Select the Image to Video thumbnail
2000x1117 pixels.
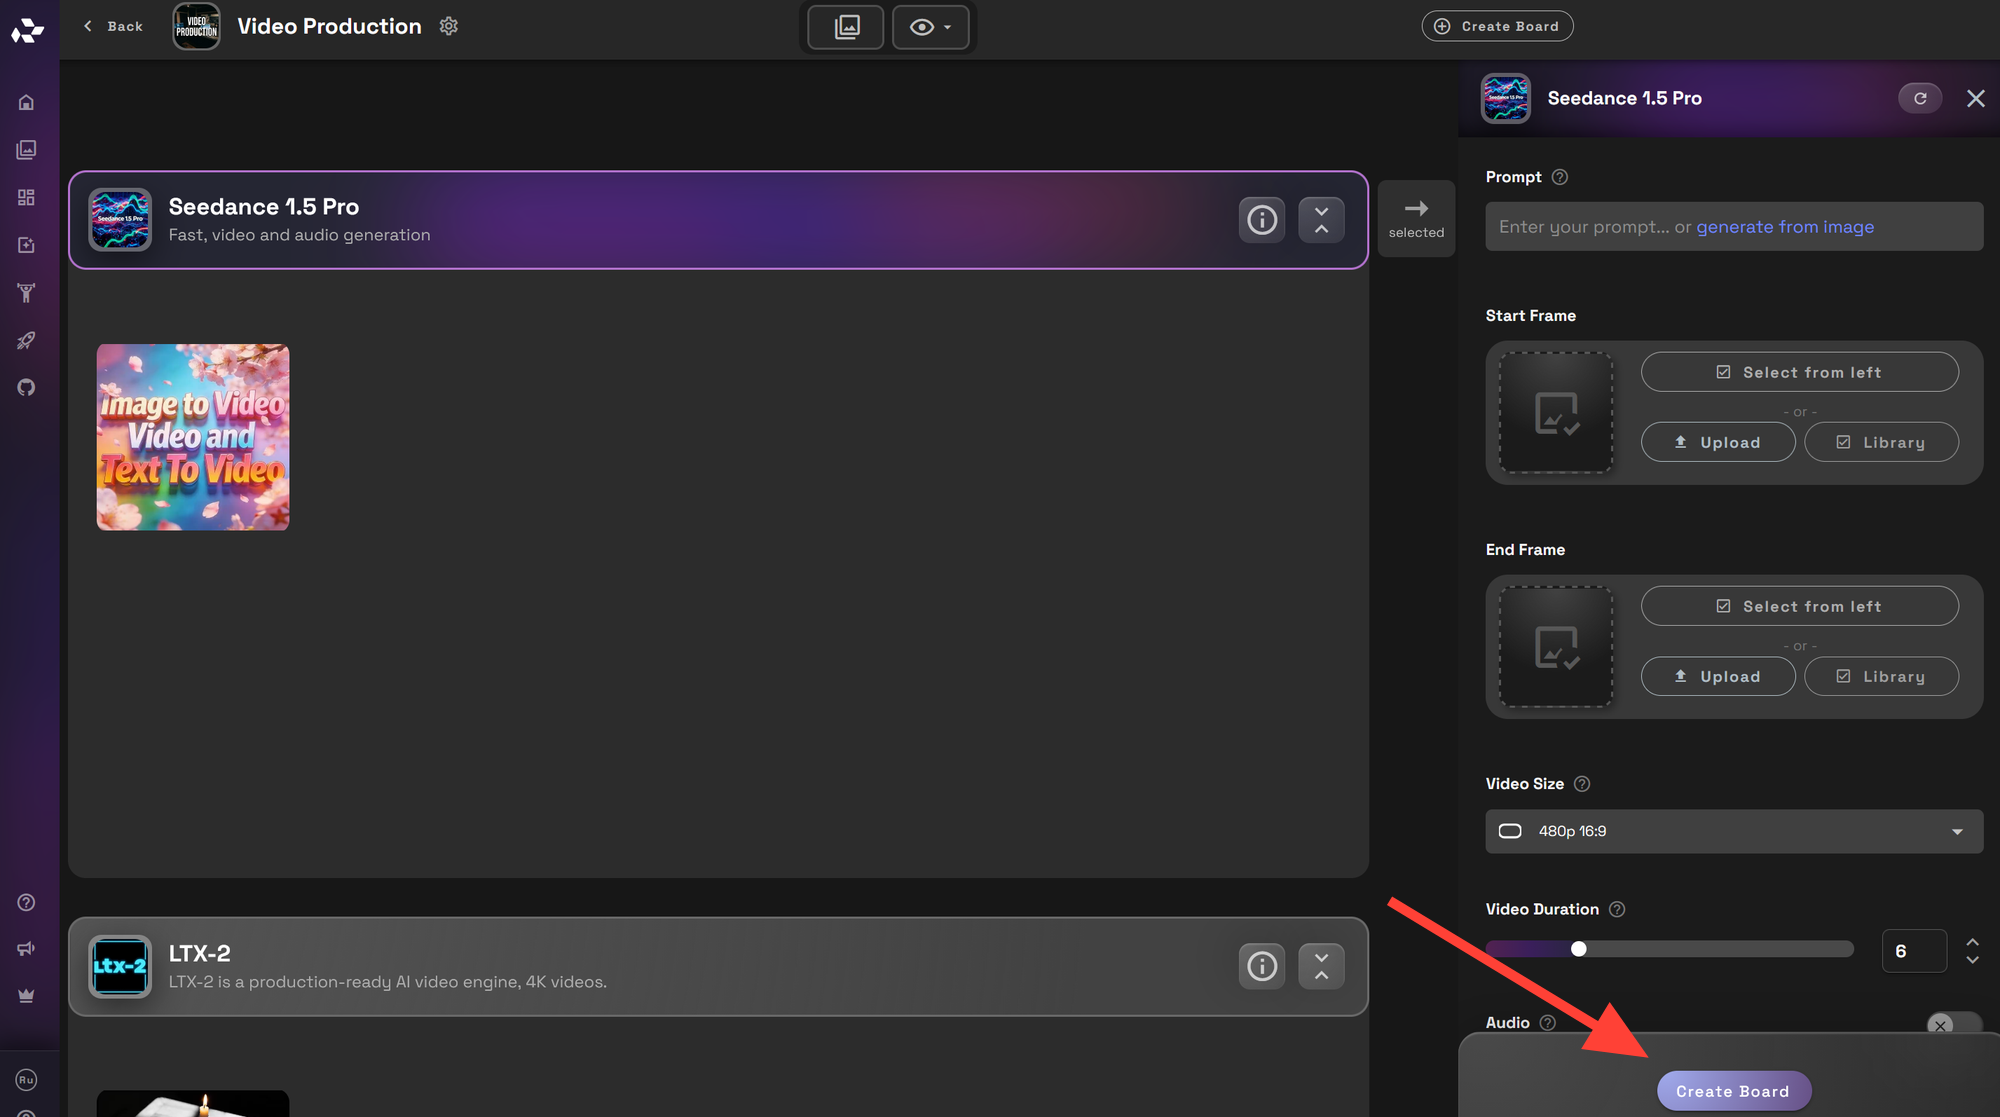[x=193, y=437]
